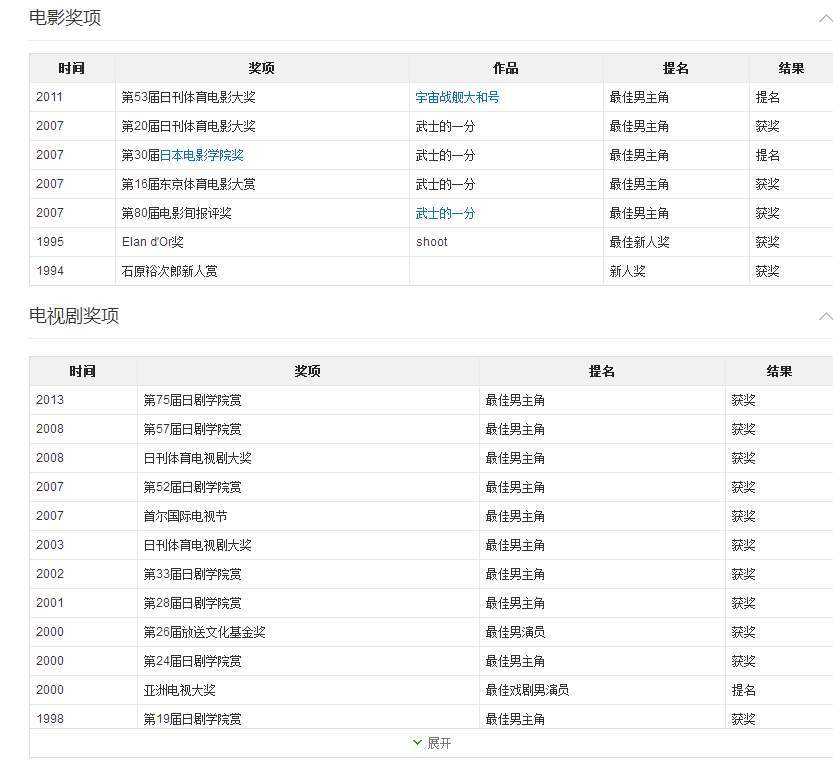Image resolution: width=833 pixels, height=768 pixels.
Task: Click 武士的一分 in 第16届东京体育电影大赏 row
Action: coord(445,184)
